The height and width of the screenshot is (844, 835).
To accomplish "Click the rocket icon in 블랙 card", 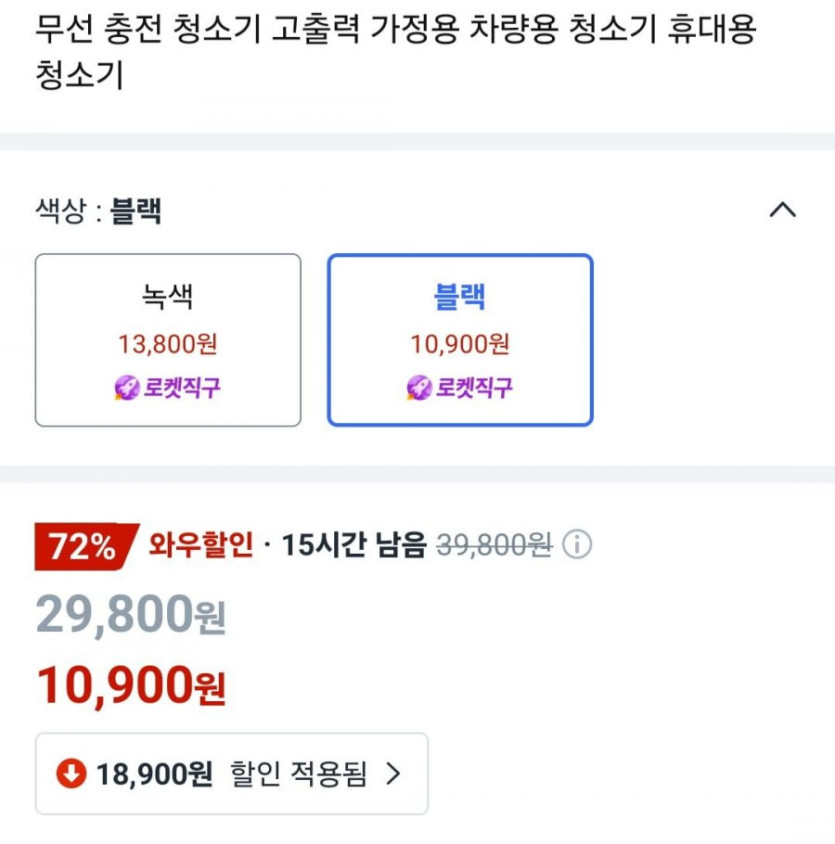I will point(419,389).
